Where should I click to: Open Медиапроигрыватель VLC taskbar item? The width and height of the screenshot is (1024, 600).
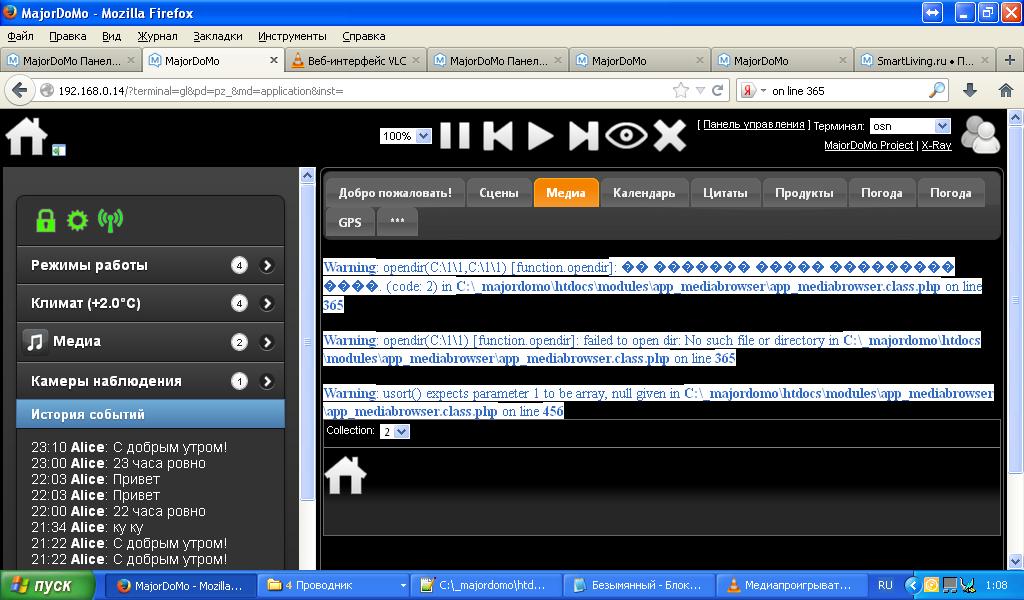(x=791, y=586)
